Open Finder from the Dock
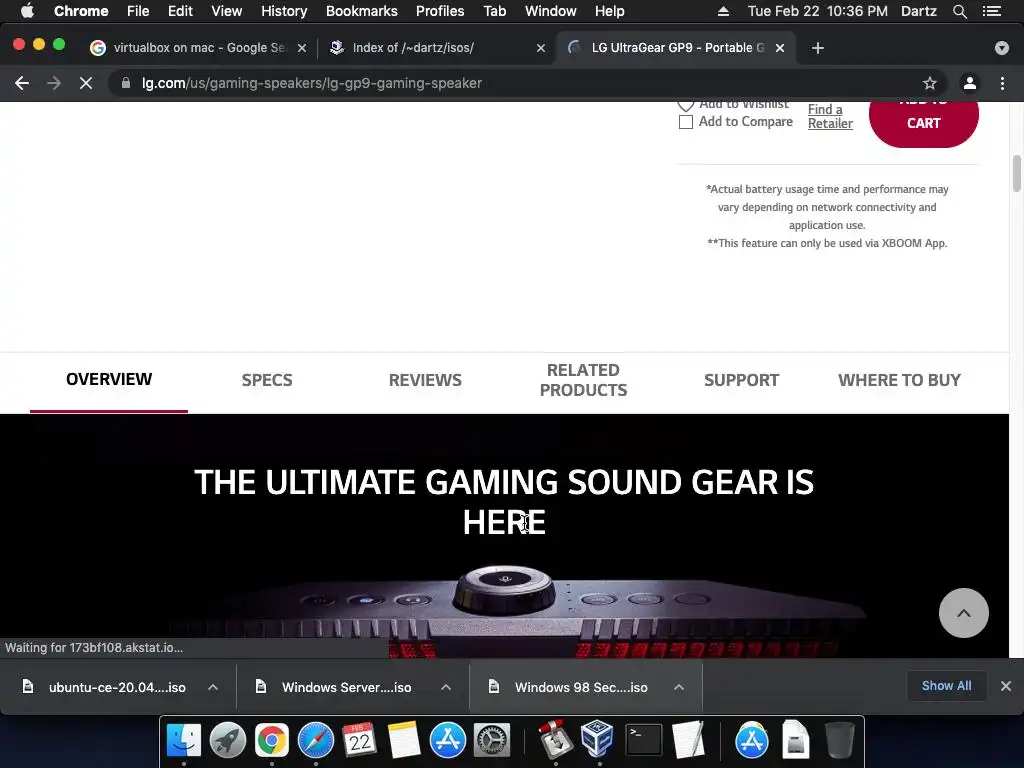 click(184, 740)
